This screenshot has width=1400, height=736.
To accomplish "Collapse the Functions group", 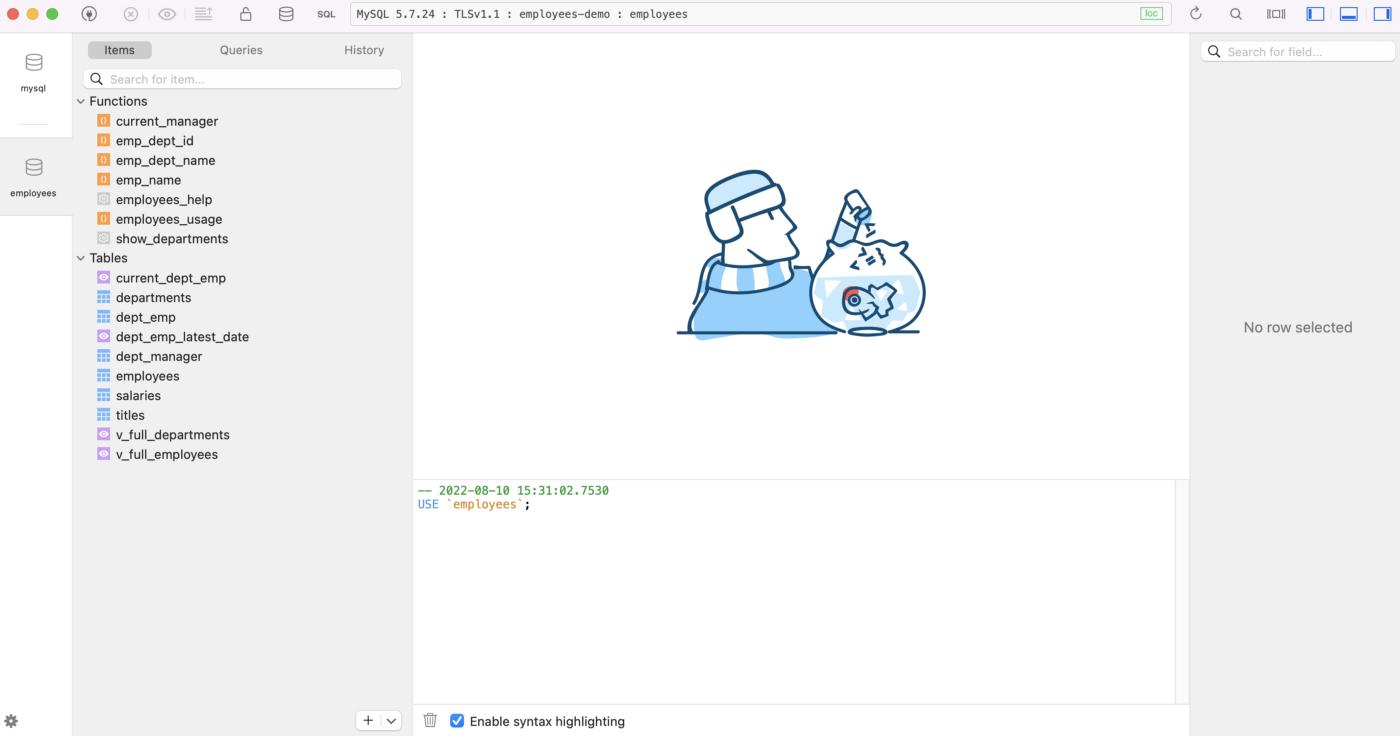I will coord(81,101).
